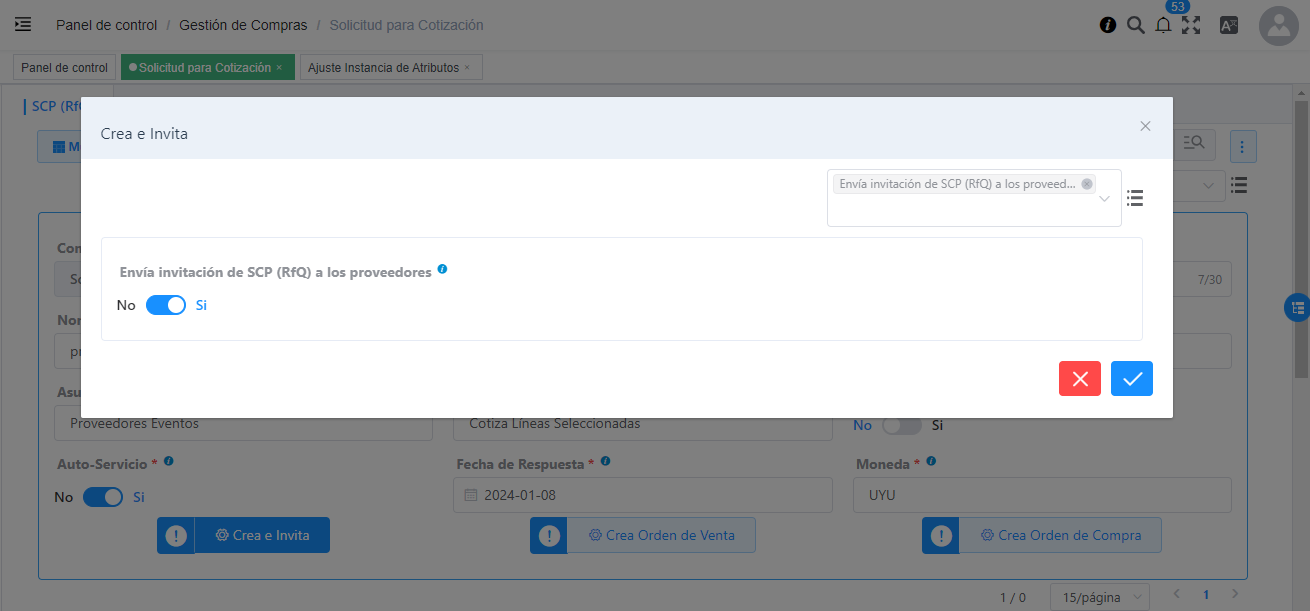Click the language translate icon

(1229, 26)
